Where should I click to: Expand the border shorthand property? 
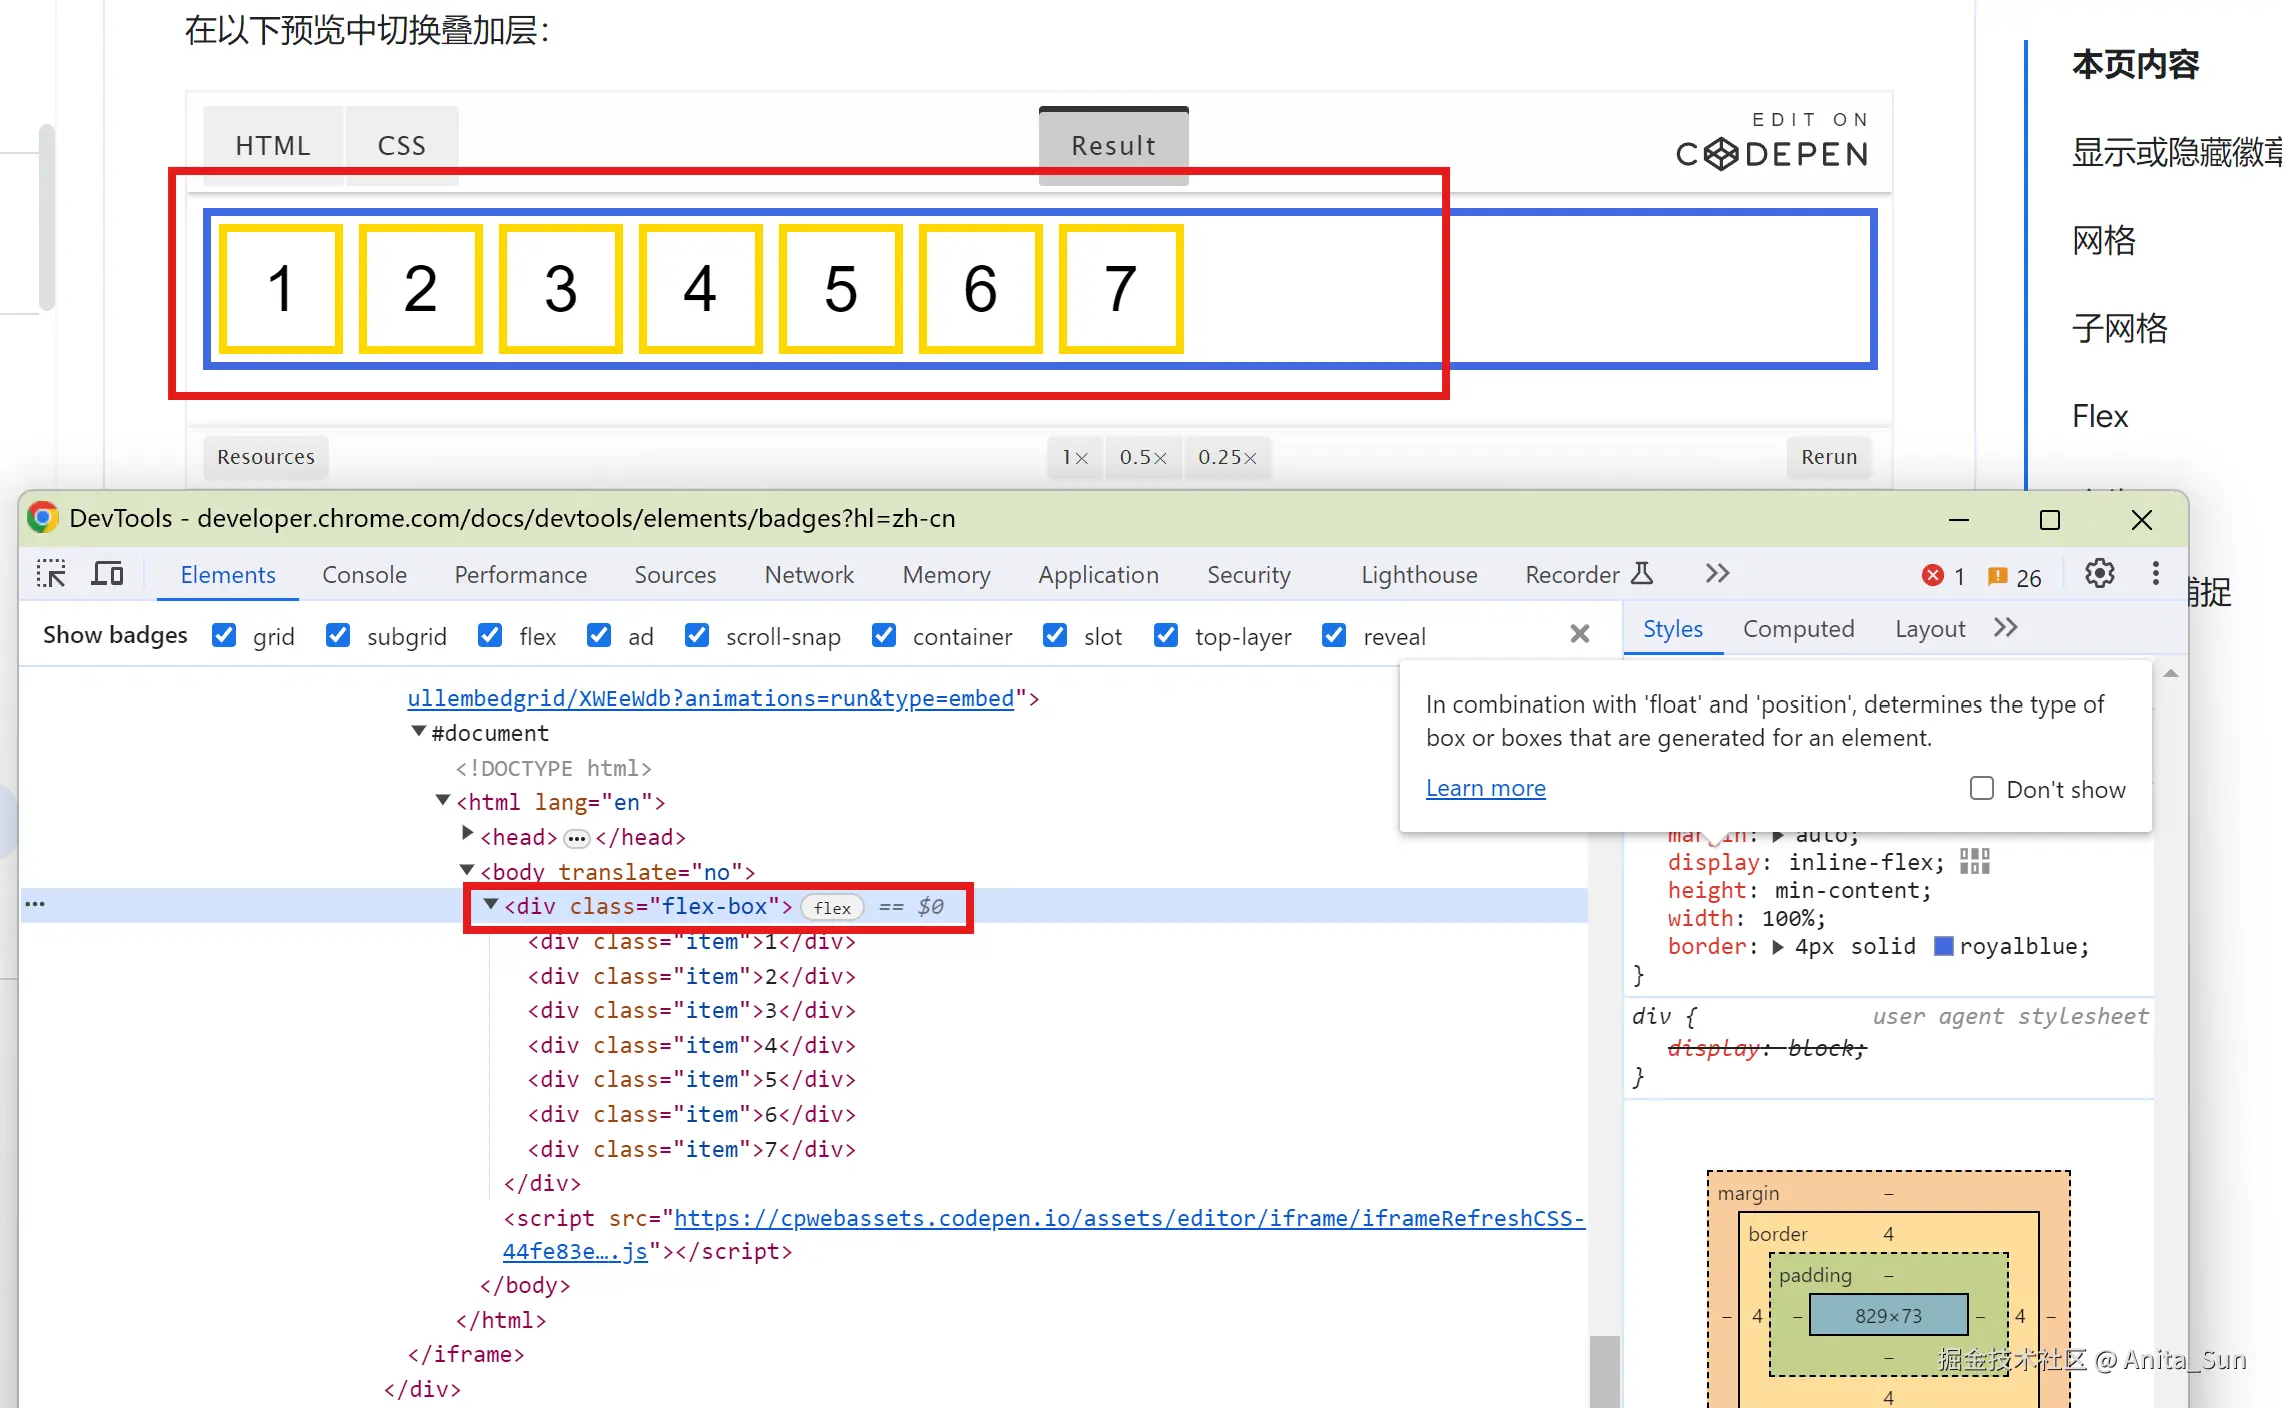click(x=1778, y=947)
